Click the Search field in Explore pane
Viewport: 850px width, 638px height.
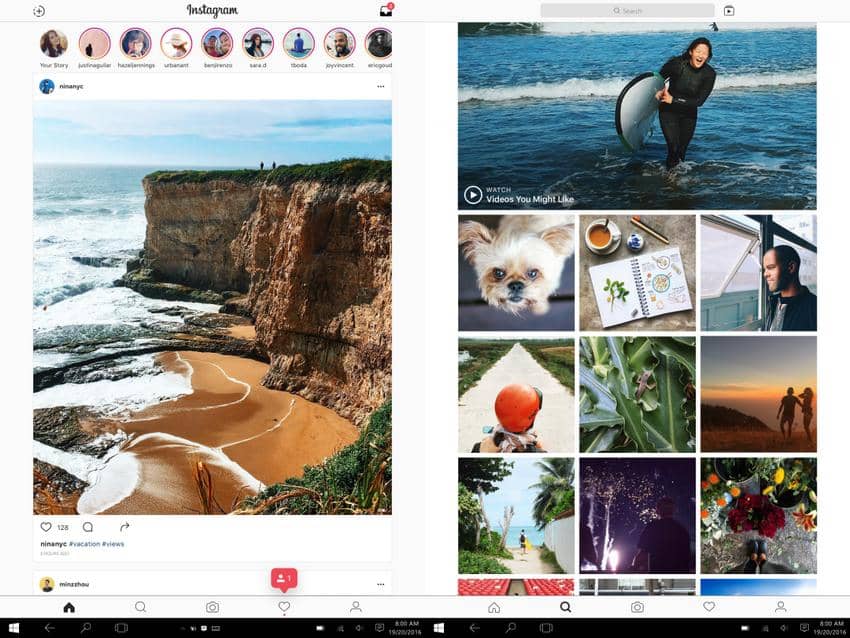tap(628, 11)
